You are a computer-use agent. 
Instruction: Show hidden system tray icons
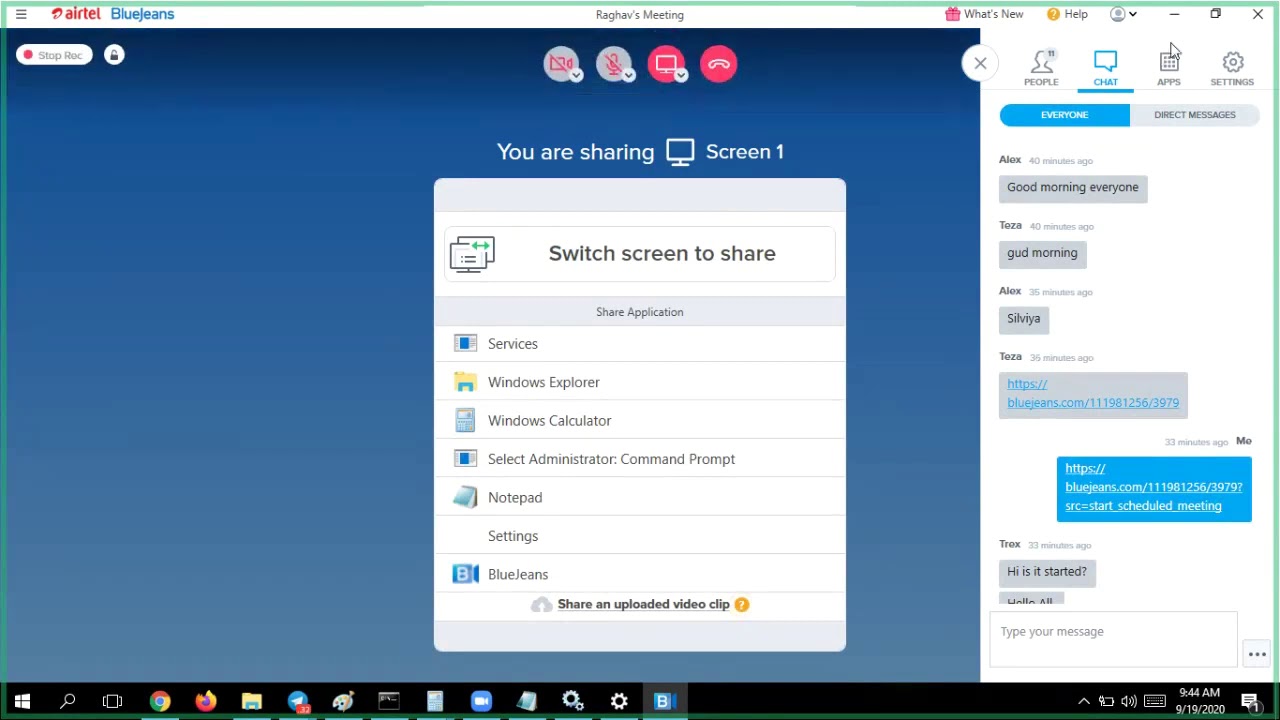[1083, 701]
